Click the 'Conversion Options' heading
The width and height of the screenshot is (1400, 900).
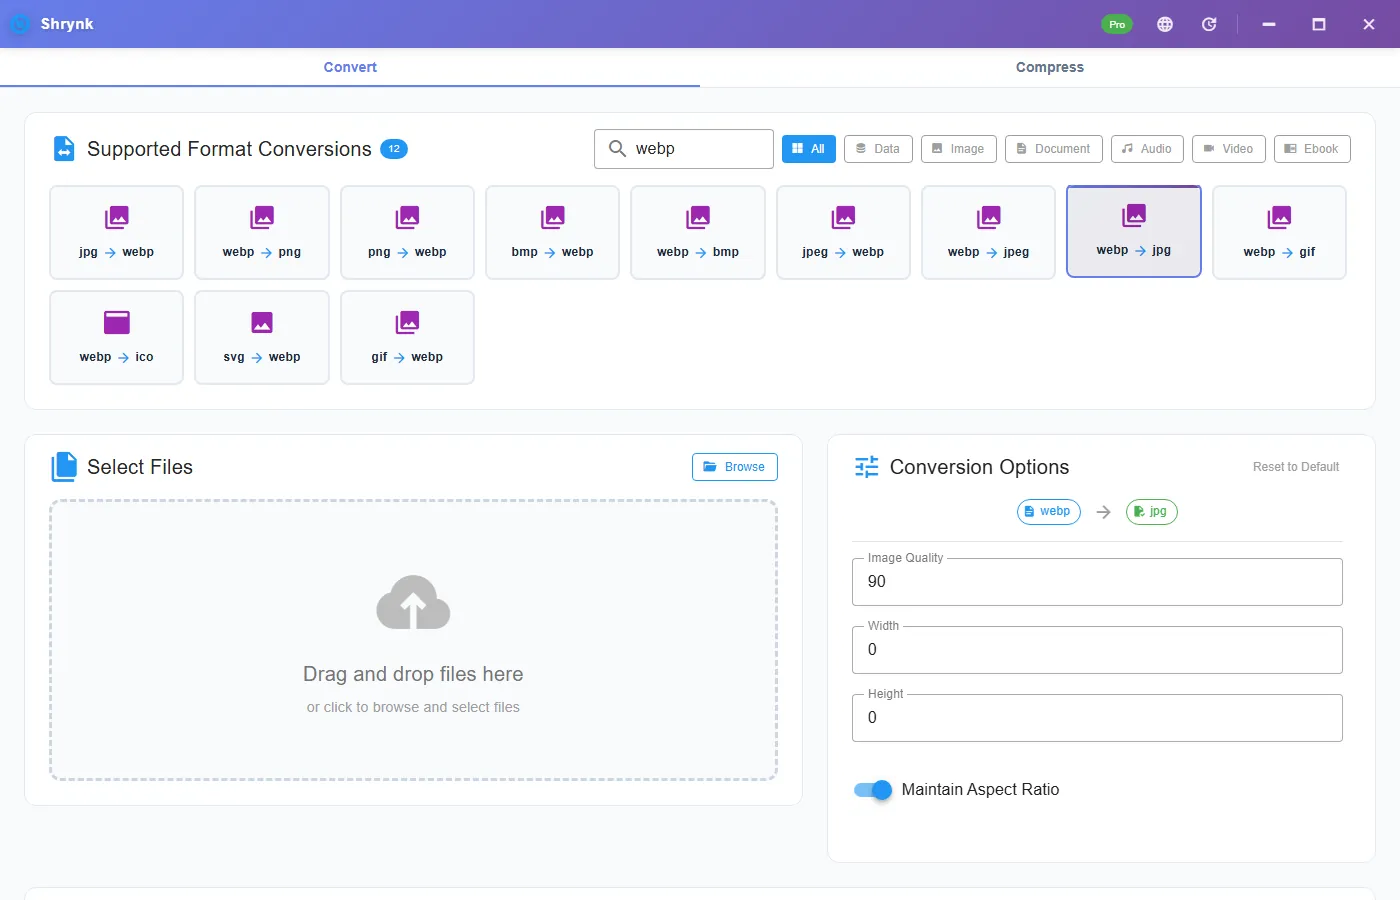(979, 467)
